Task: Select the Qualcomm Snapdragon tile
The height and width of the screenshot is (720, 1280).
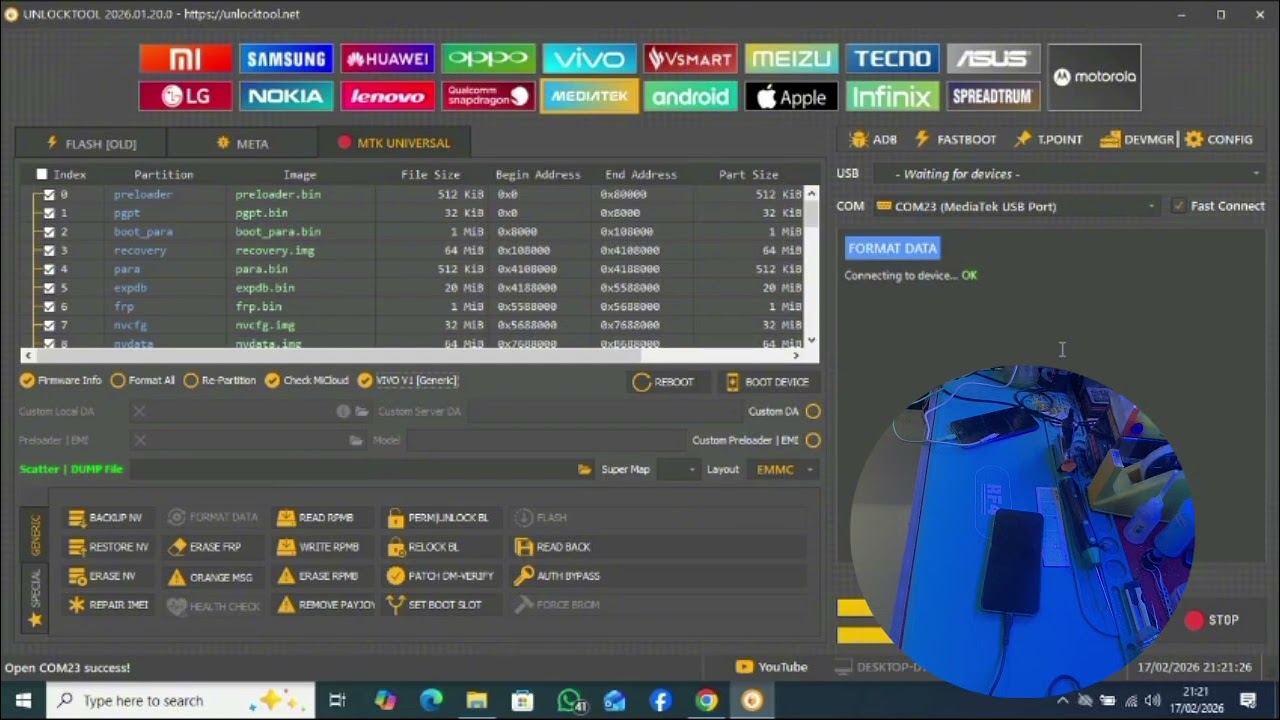Action: (x=489, y=96)
